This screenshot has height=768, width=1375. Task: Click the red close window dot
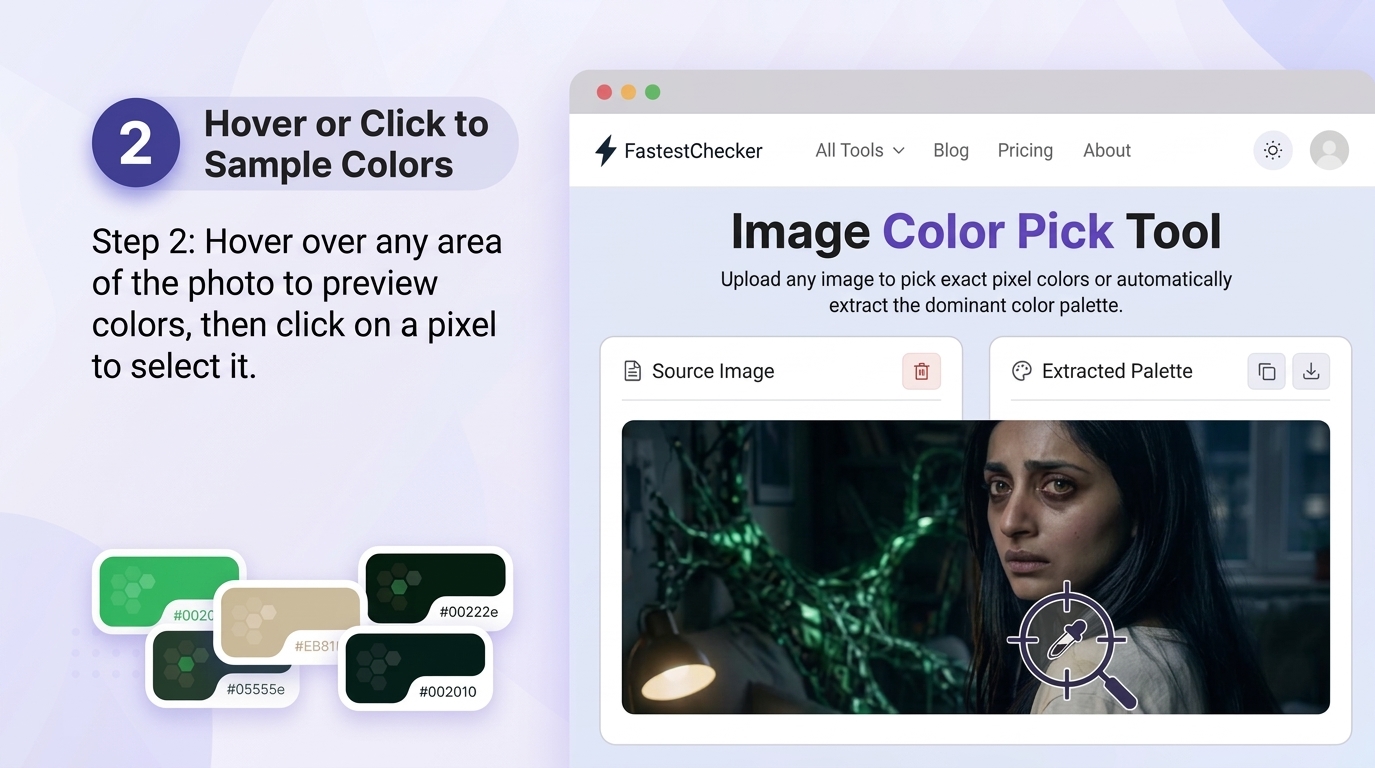[604, 92]
